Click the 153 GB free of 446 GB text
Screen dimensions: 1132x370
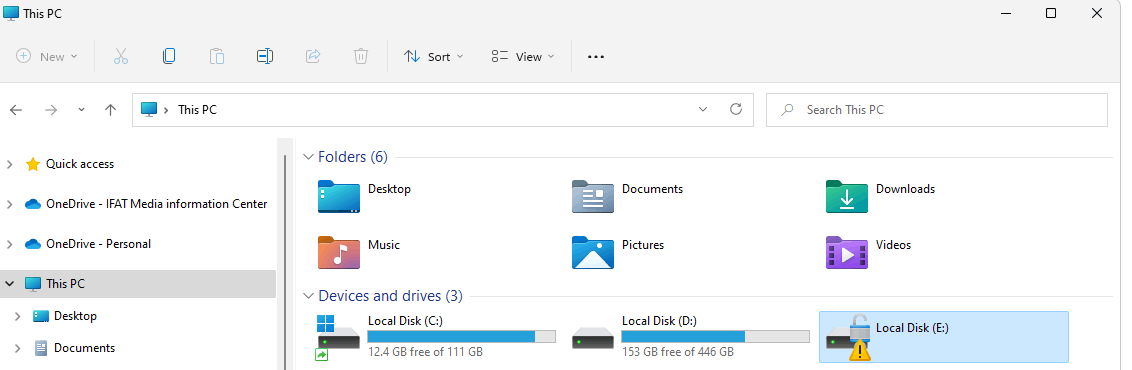(677, 352)
